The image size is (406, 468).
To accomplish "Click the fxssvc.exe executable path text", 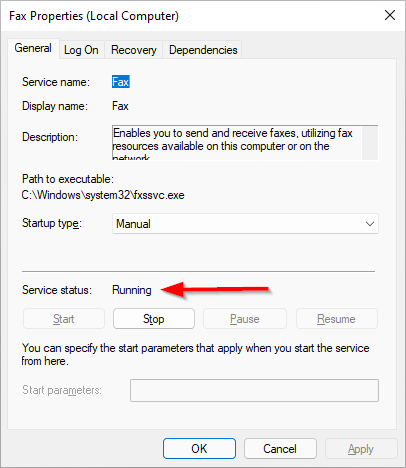I will (x=103, y=195).
